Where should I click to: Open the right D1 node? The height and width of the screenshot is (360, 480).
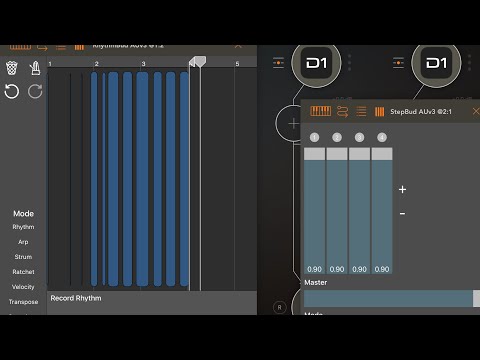pyautogui.click(x=436, y=63)
